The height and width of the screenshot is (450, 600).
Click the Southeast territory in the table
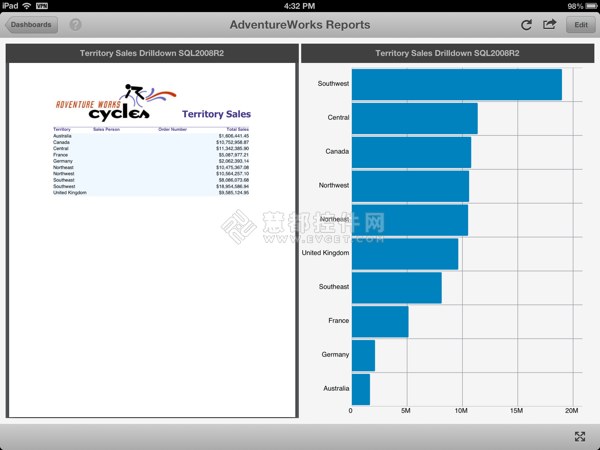[64, 180]
